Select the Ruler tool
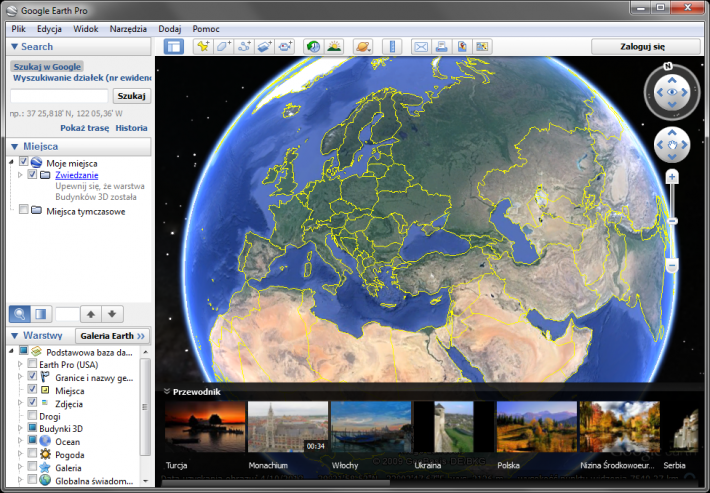Screen dimensions: 710x493 point(392,46)
